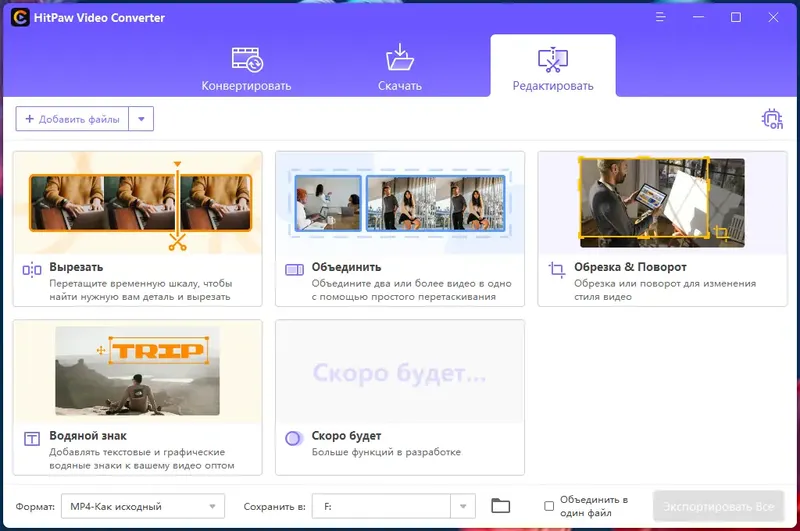
Task: Open the Объединить merge thumbnail
Action: click(400, 203)
